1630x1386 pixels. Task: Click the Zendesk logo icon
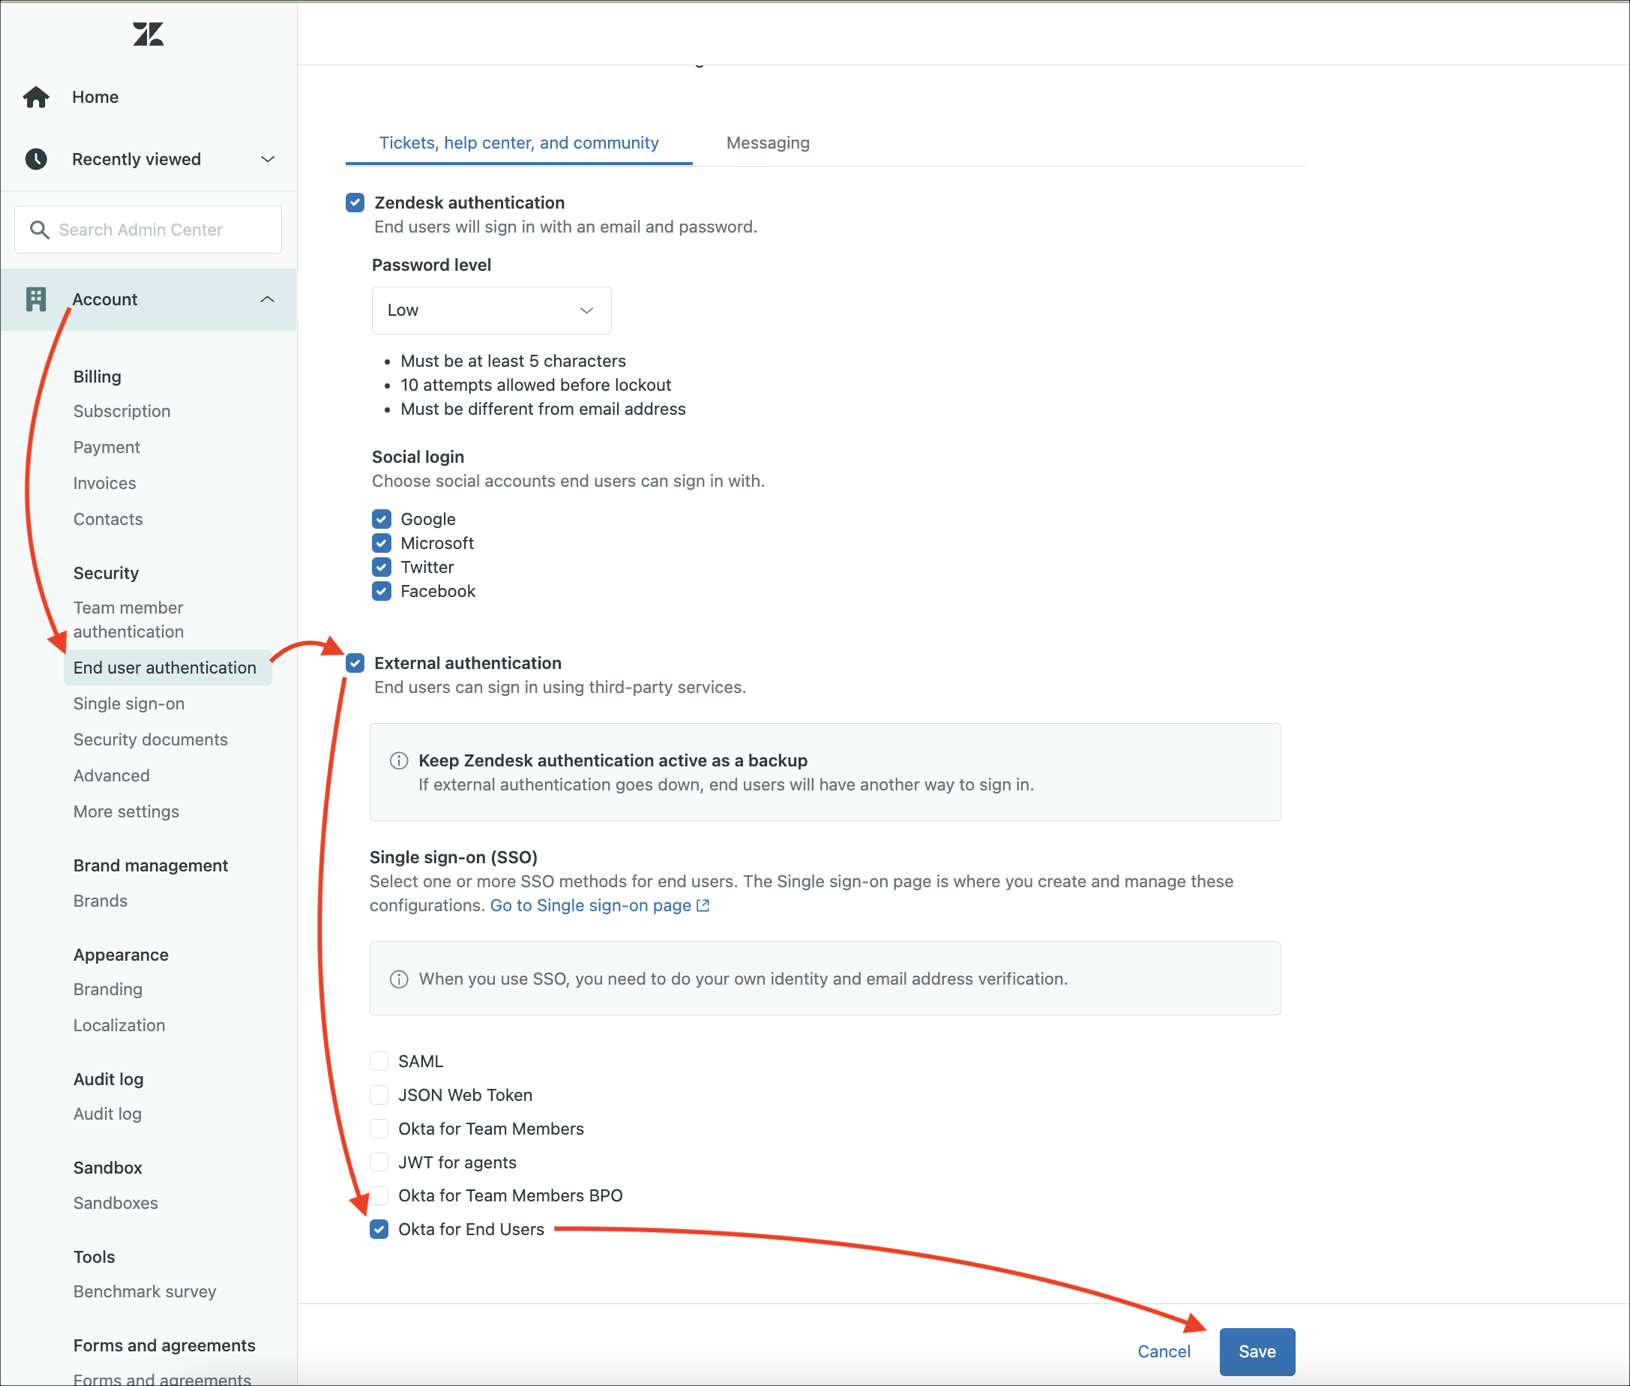pyautogui.click(x=148, y=35)
